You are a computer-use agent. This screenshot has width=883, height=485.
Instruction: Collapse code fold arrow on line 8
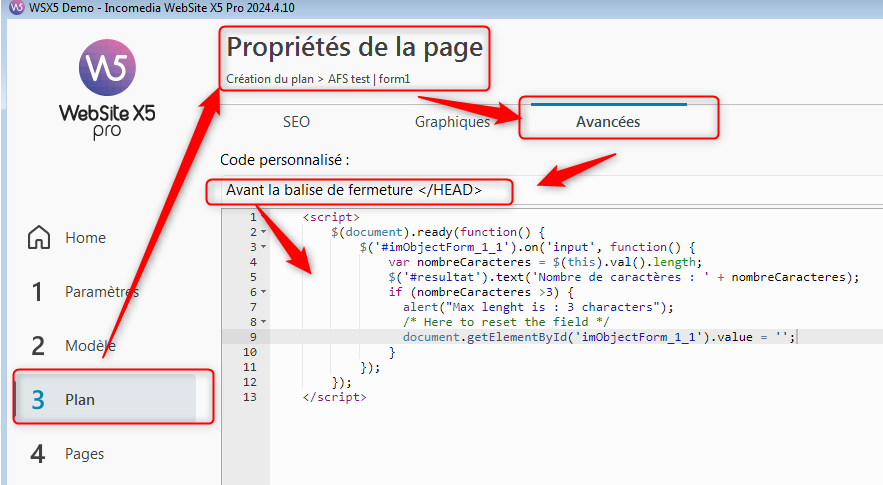pyautogui.click(x=263, y=322)
